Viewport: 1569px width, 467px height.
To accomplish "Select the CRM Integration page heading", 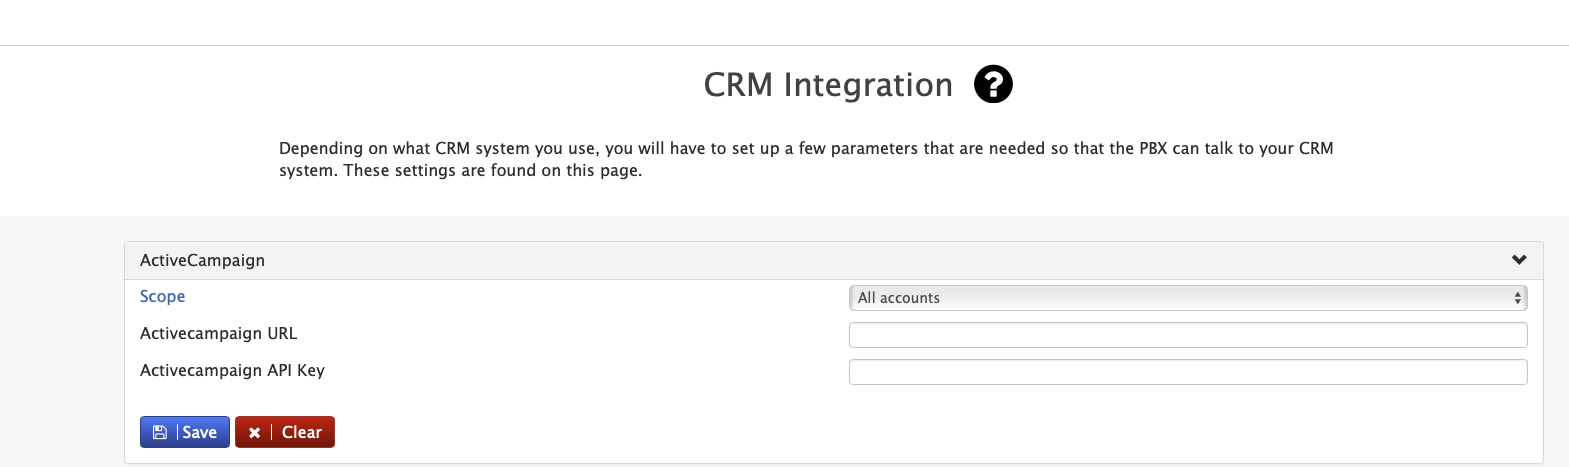I will point(828,85).
